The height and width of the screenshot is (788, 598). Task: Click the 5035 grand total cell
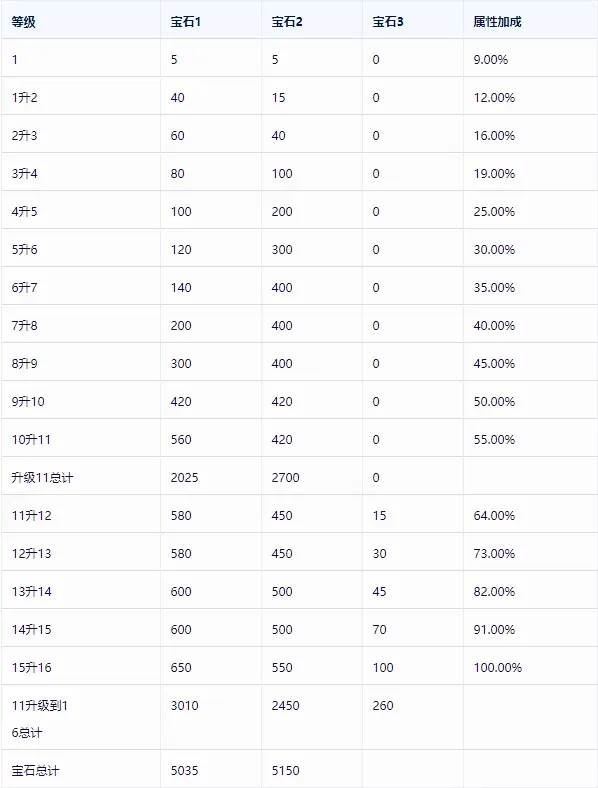184,770
